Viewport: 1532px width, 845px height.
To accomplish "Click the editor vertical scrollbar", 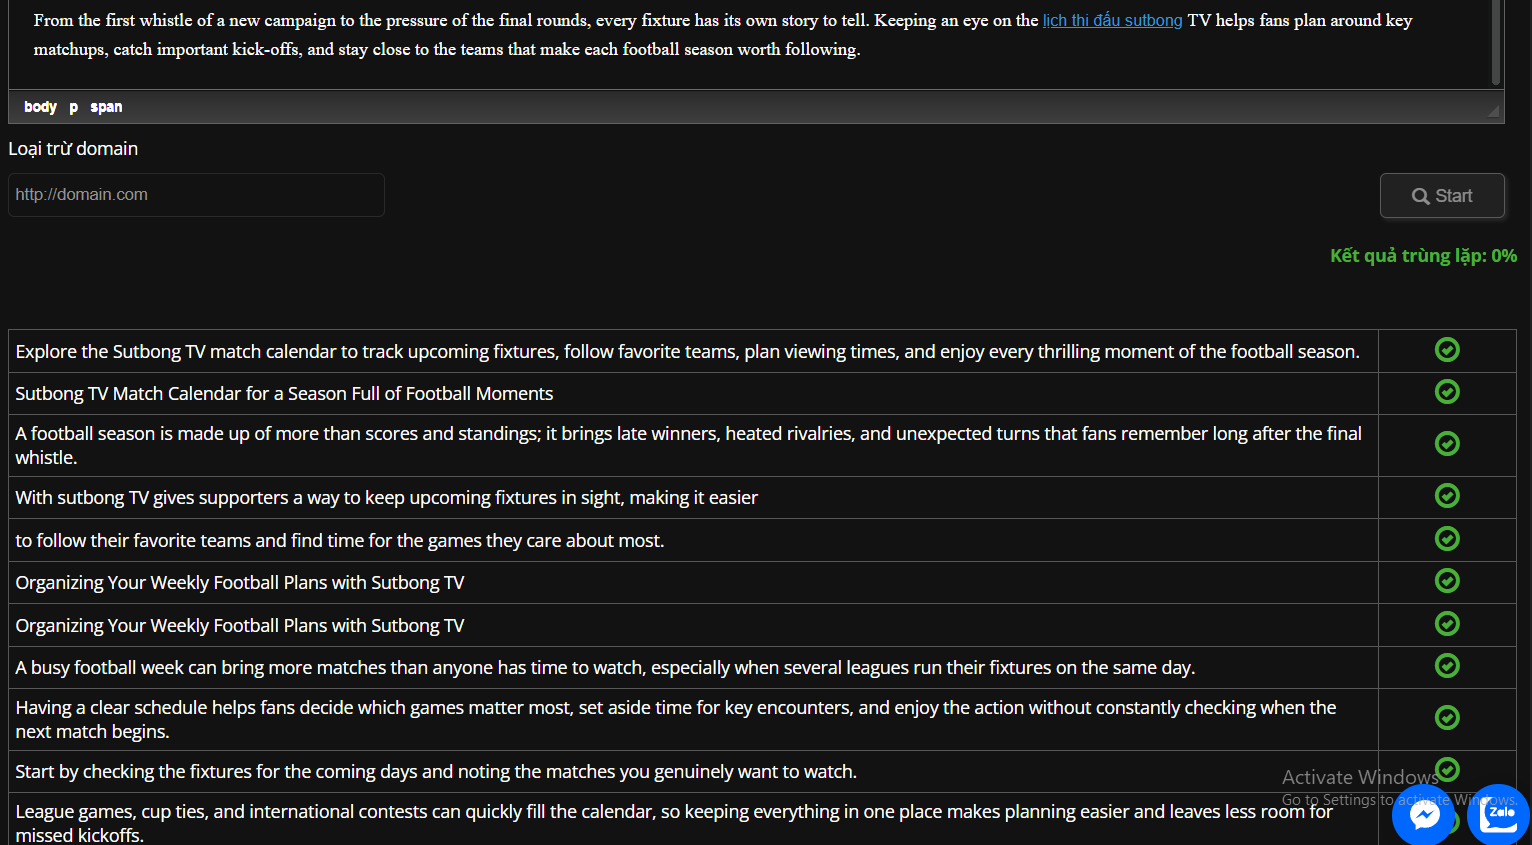I will 1496,42.
